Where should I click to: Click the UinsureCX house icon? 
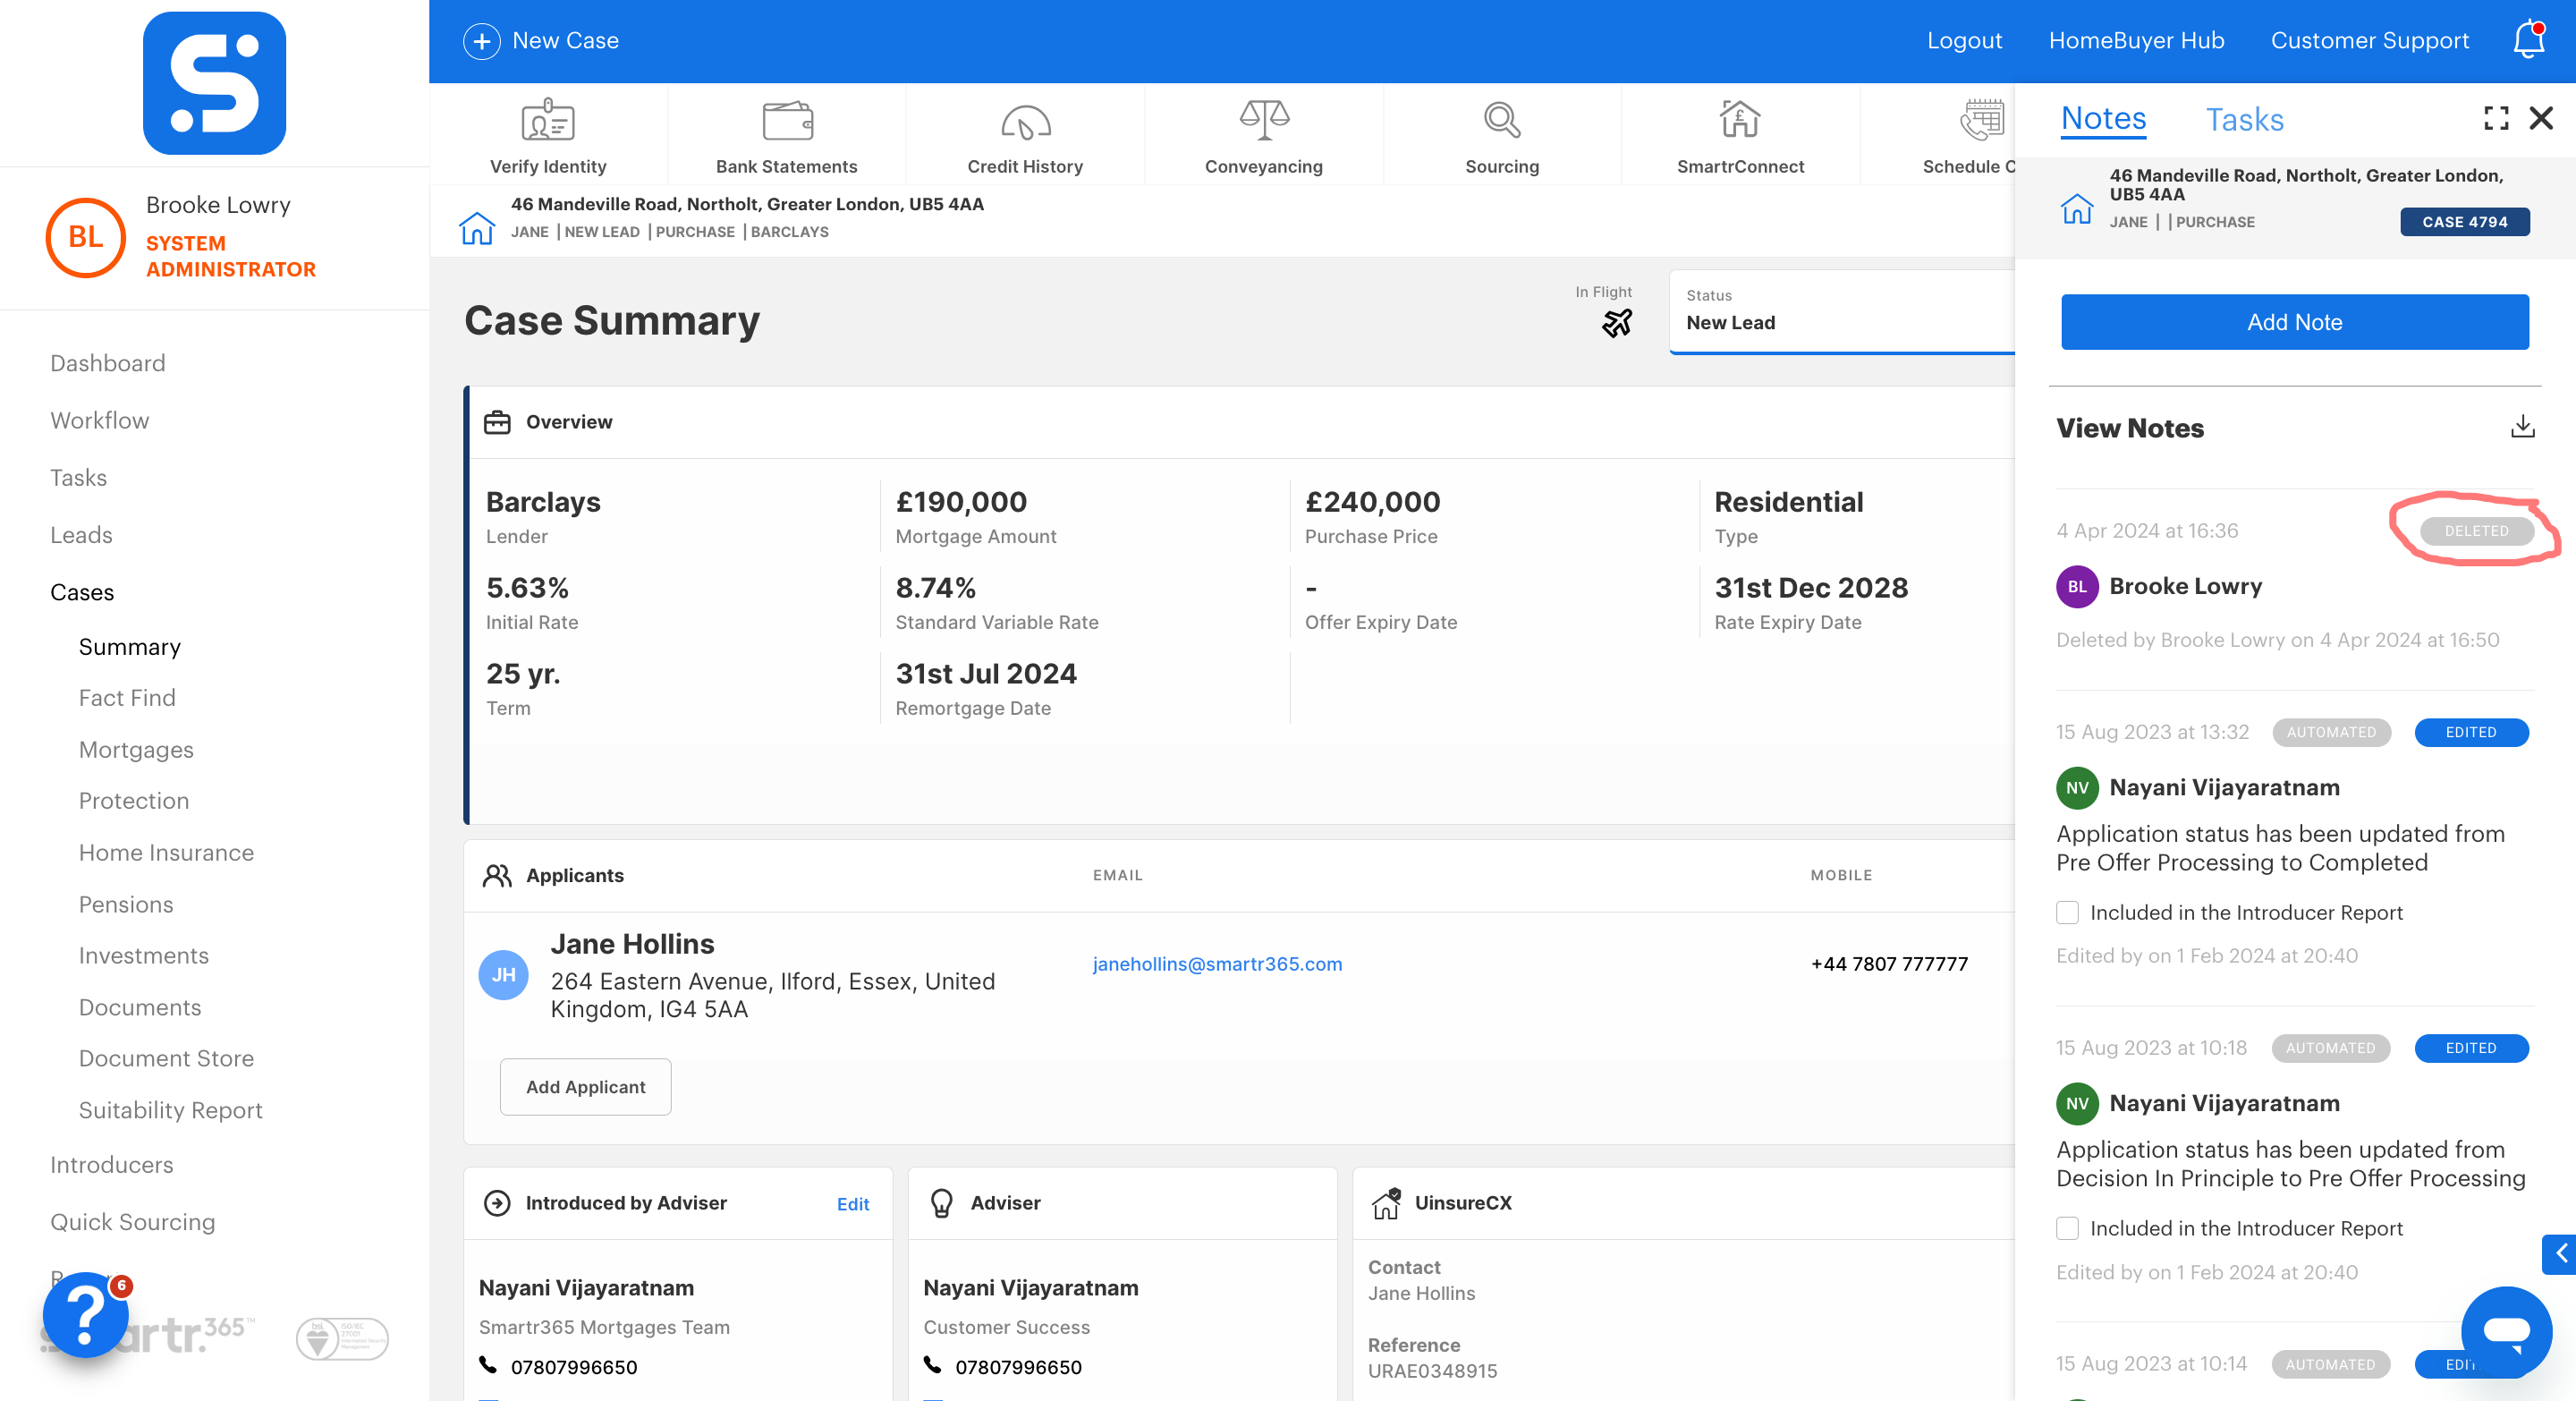tap(1386, 1203)
